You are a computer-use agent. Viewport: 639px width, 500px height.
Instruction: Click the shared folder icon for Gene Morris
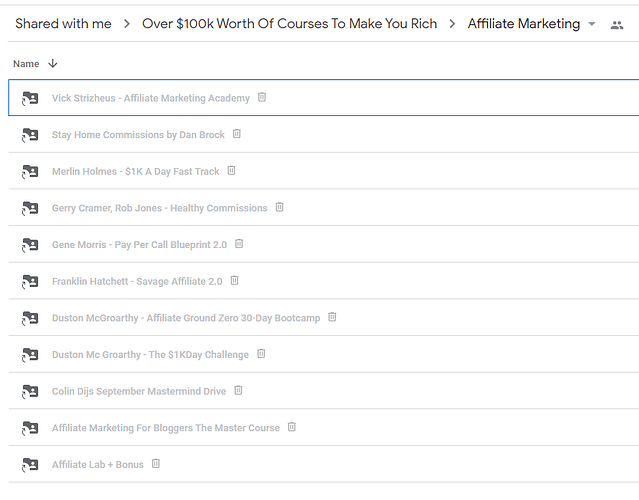coord(30,245)
